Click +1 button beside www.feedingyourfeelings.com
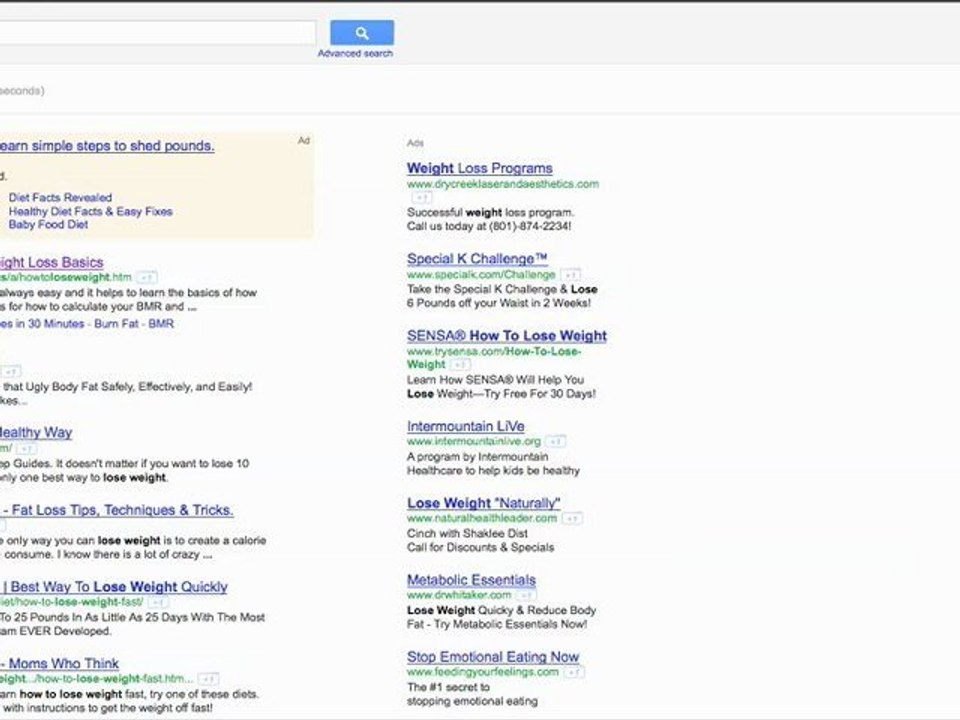The height and width of the screenshot is (720, 960). [x=574, y=672]
